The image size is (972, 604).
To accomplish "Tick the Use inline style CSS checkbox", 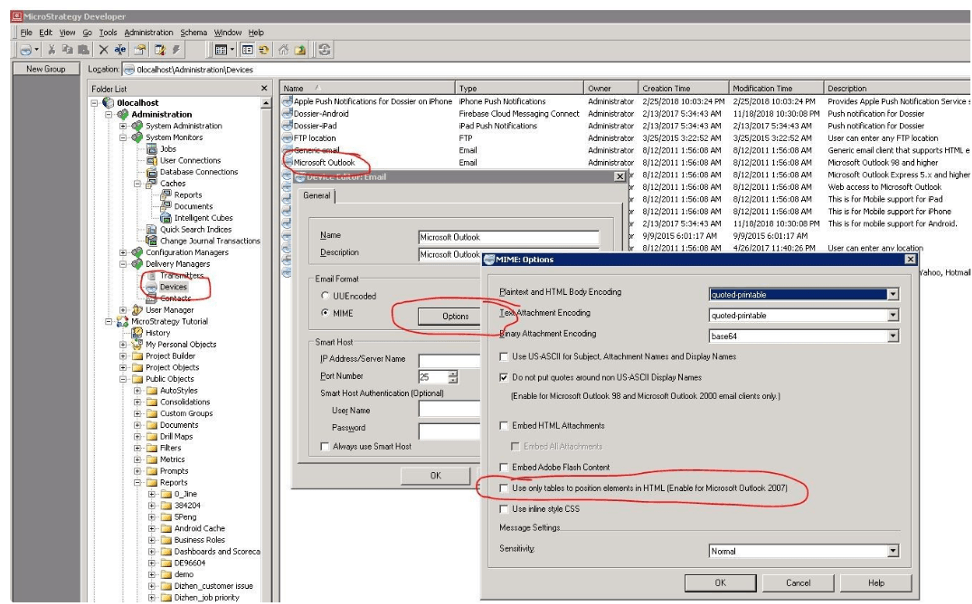I will pos(503,509).
